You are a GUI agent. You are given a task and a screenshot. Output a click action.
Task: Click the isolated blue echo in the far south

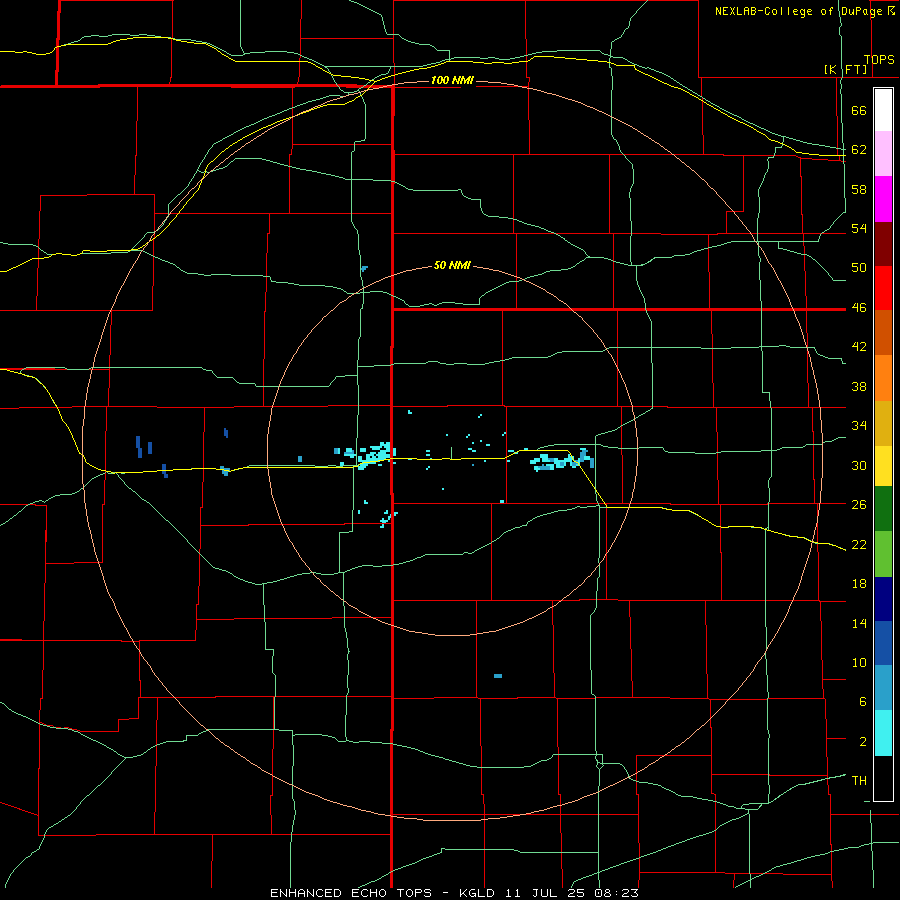click(x=498, y=676)
